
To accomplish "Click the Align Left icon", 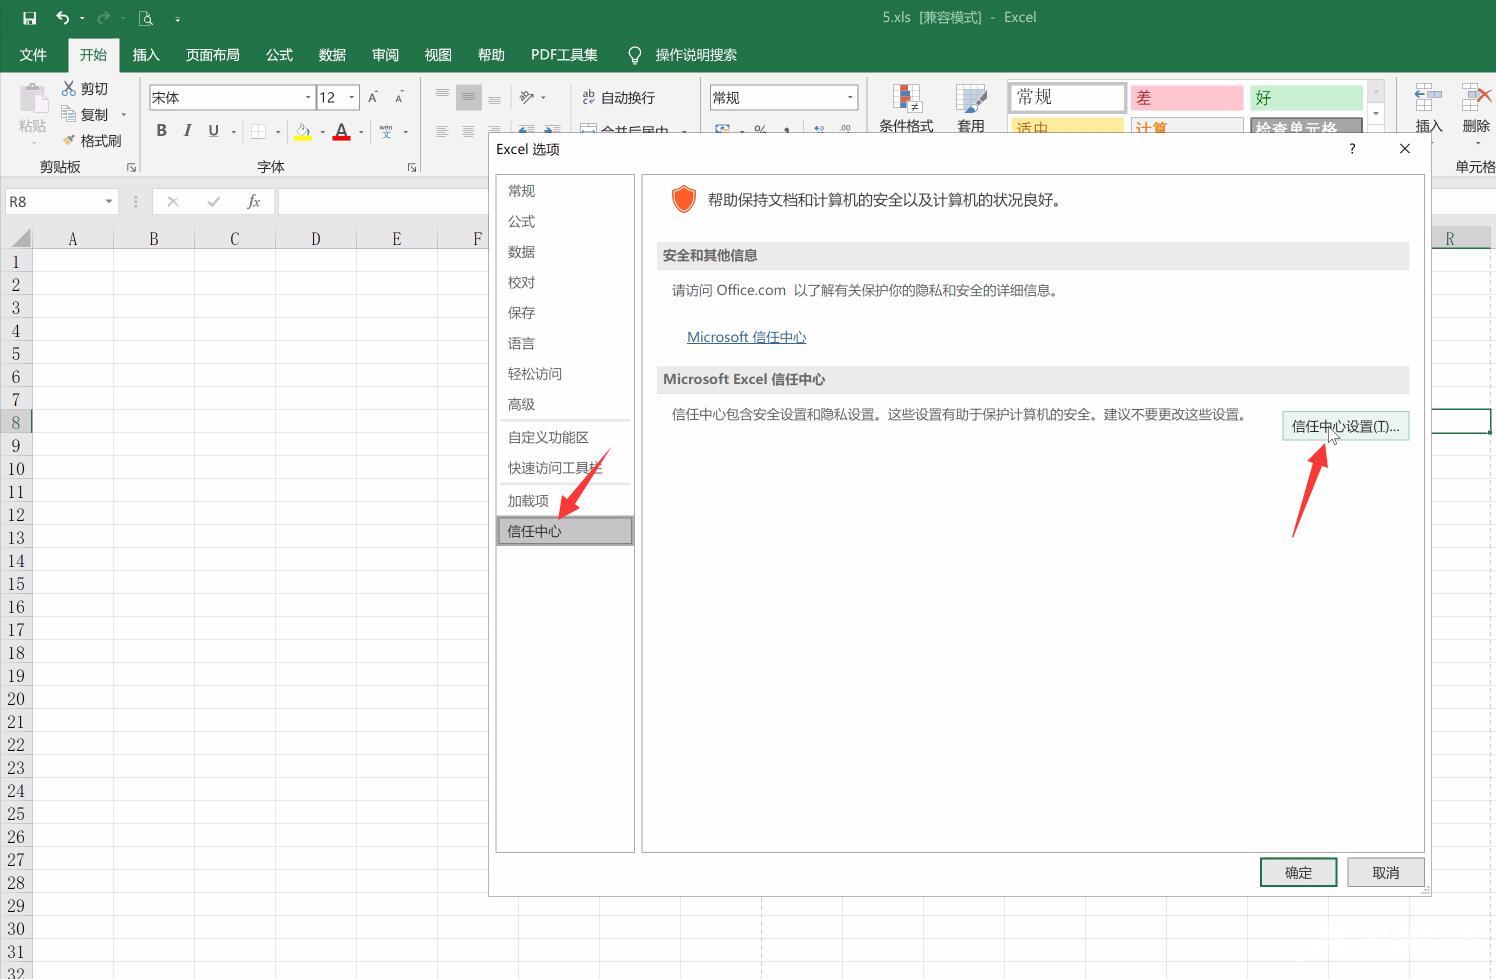I will 442,131.
